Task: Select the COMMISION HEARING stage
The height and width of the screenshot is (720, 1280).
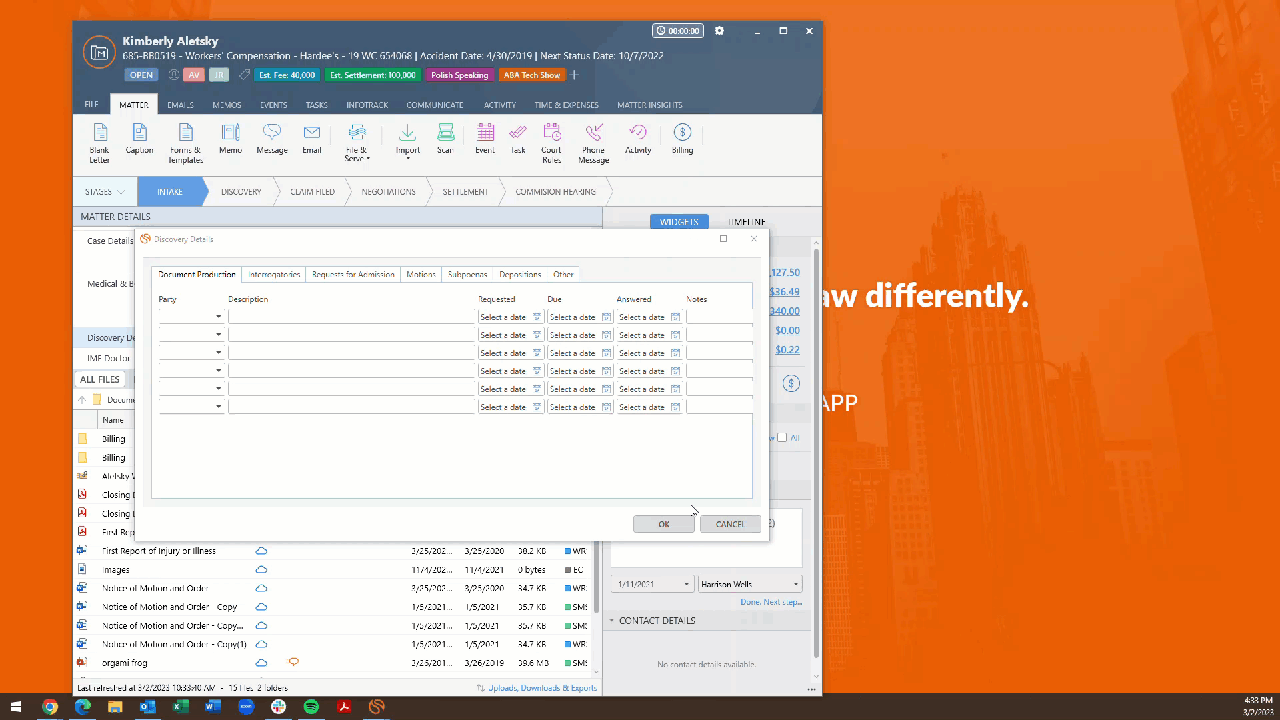Action: pyautogui.click(x=556, y=192)
